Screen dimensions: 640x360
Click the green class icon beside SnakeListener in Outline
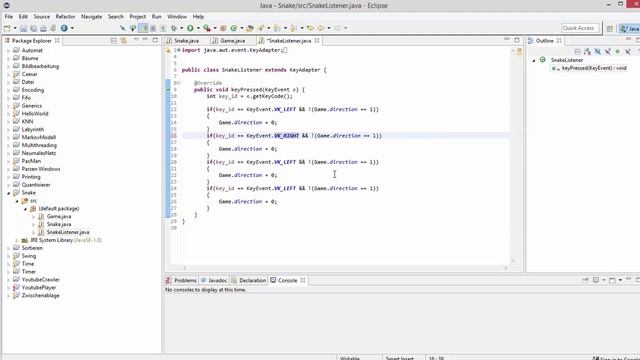point(542,60)
